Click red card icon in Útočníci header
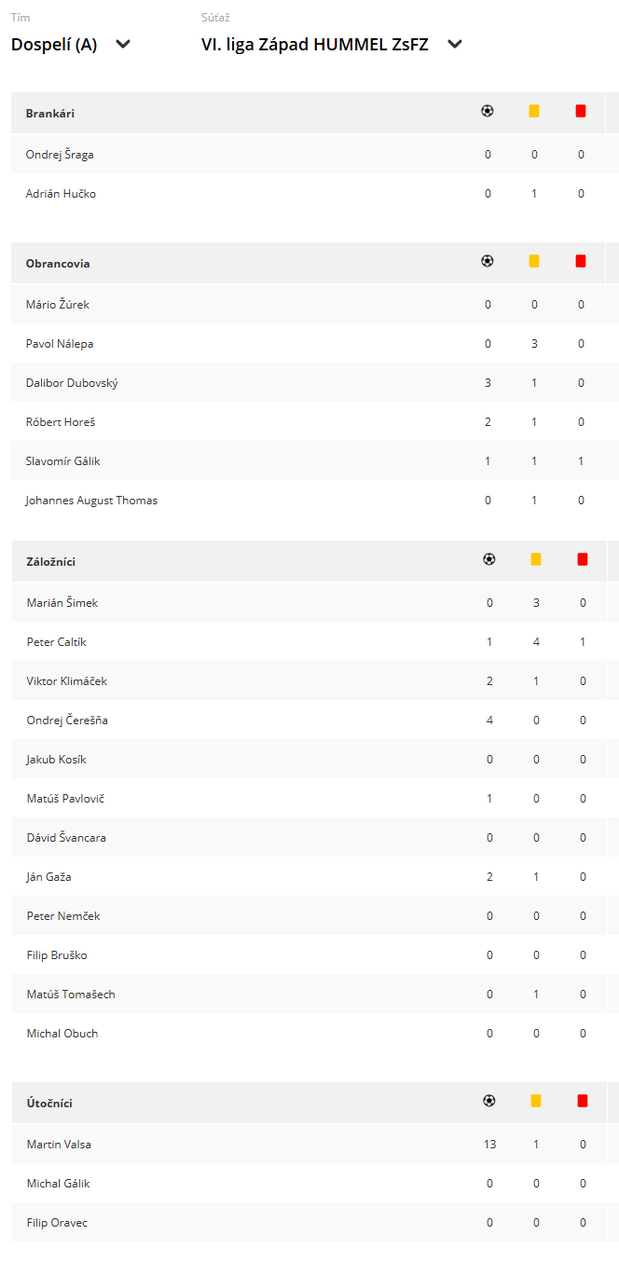 coord(583,1101)
